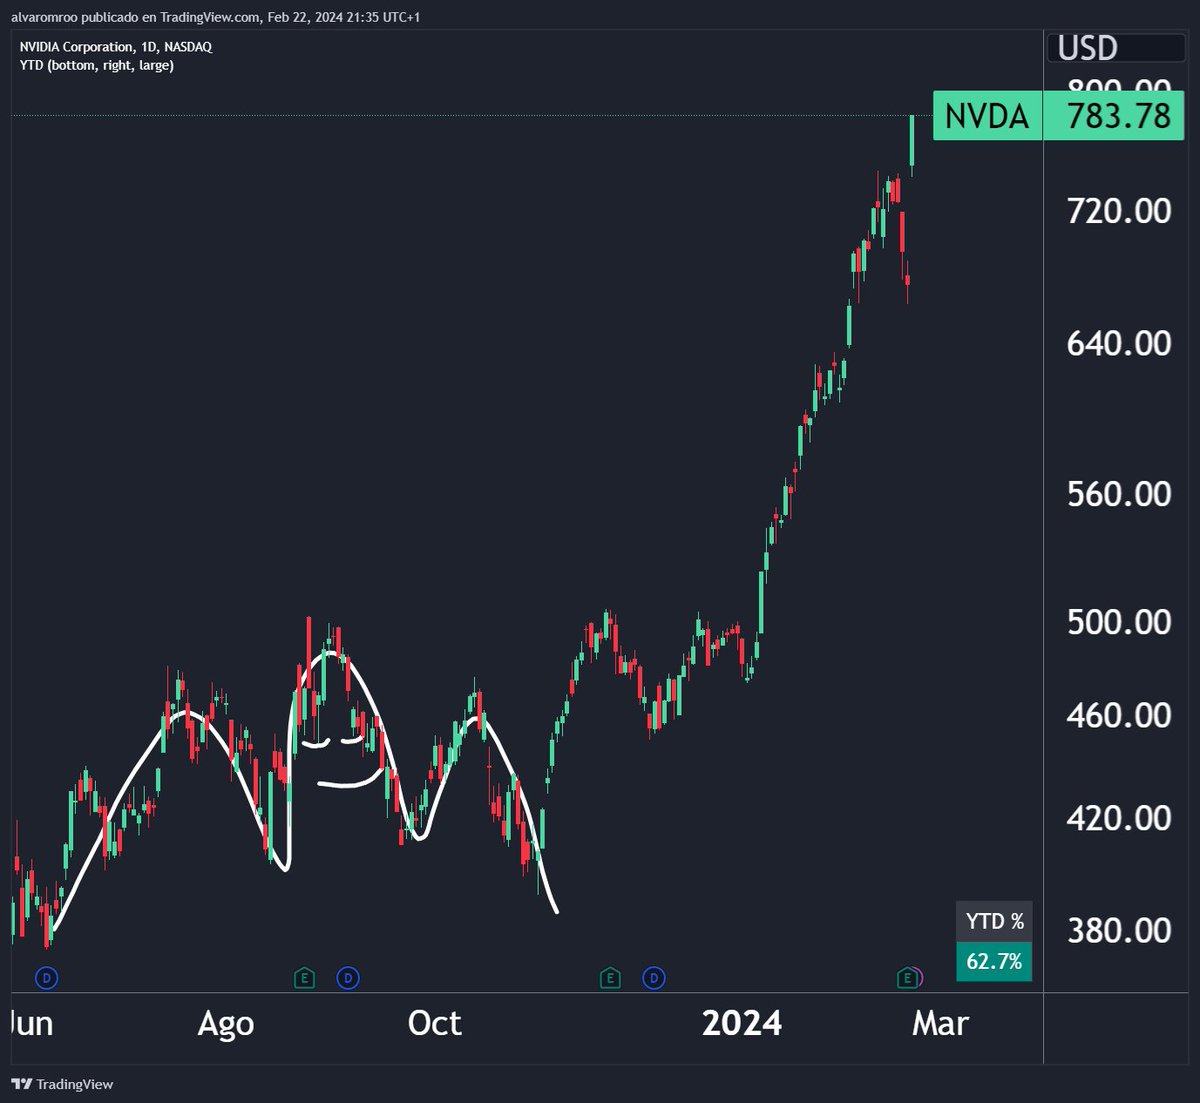Click the 62.7% YTD value
This screenshot has height=1103, width=1200.
994,962
